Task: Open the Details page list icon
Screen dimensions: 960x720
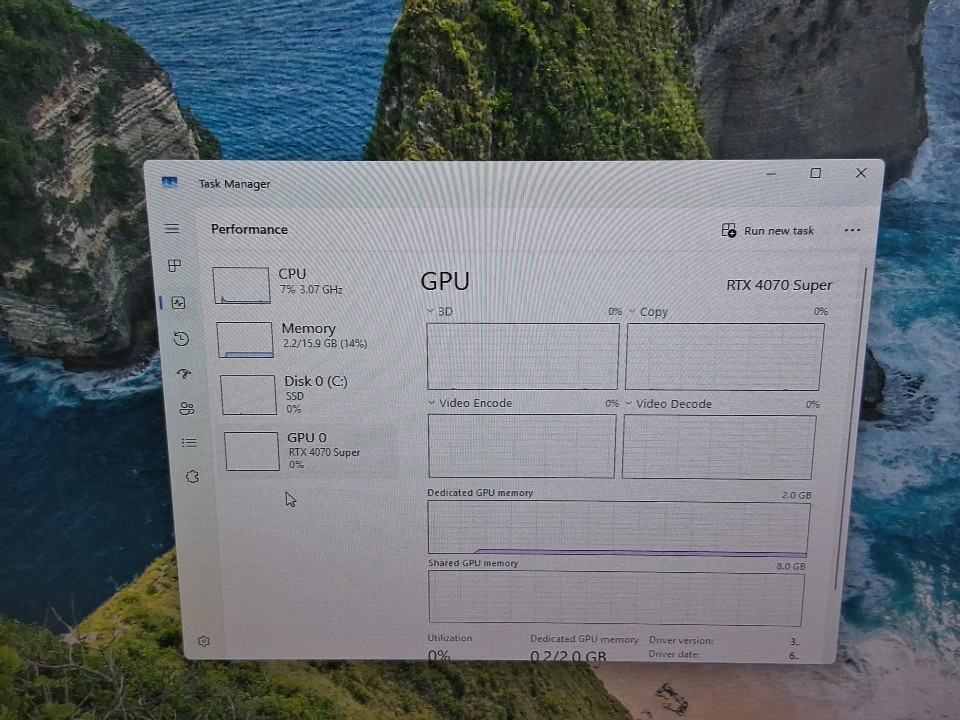Action: (189, 442)
